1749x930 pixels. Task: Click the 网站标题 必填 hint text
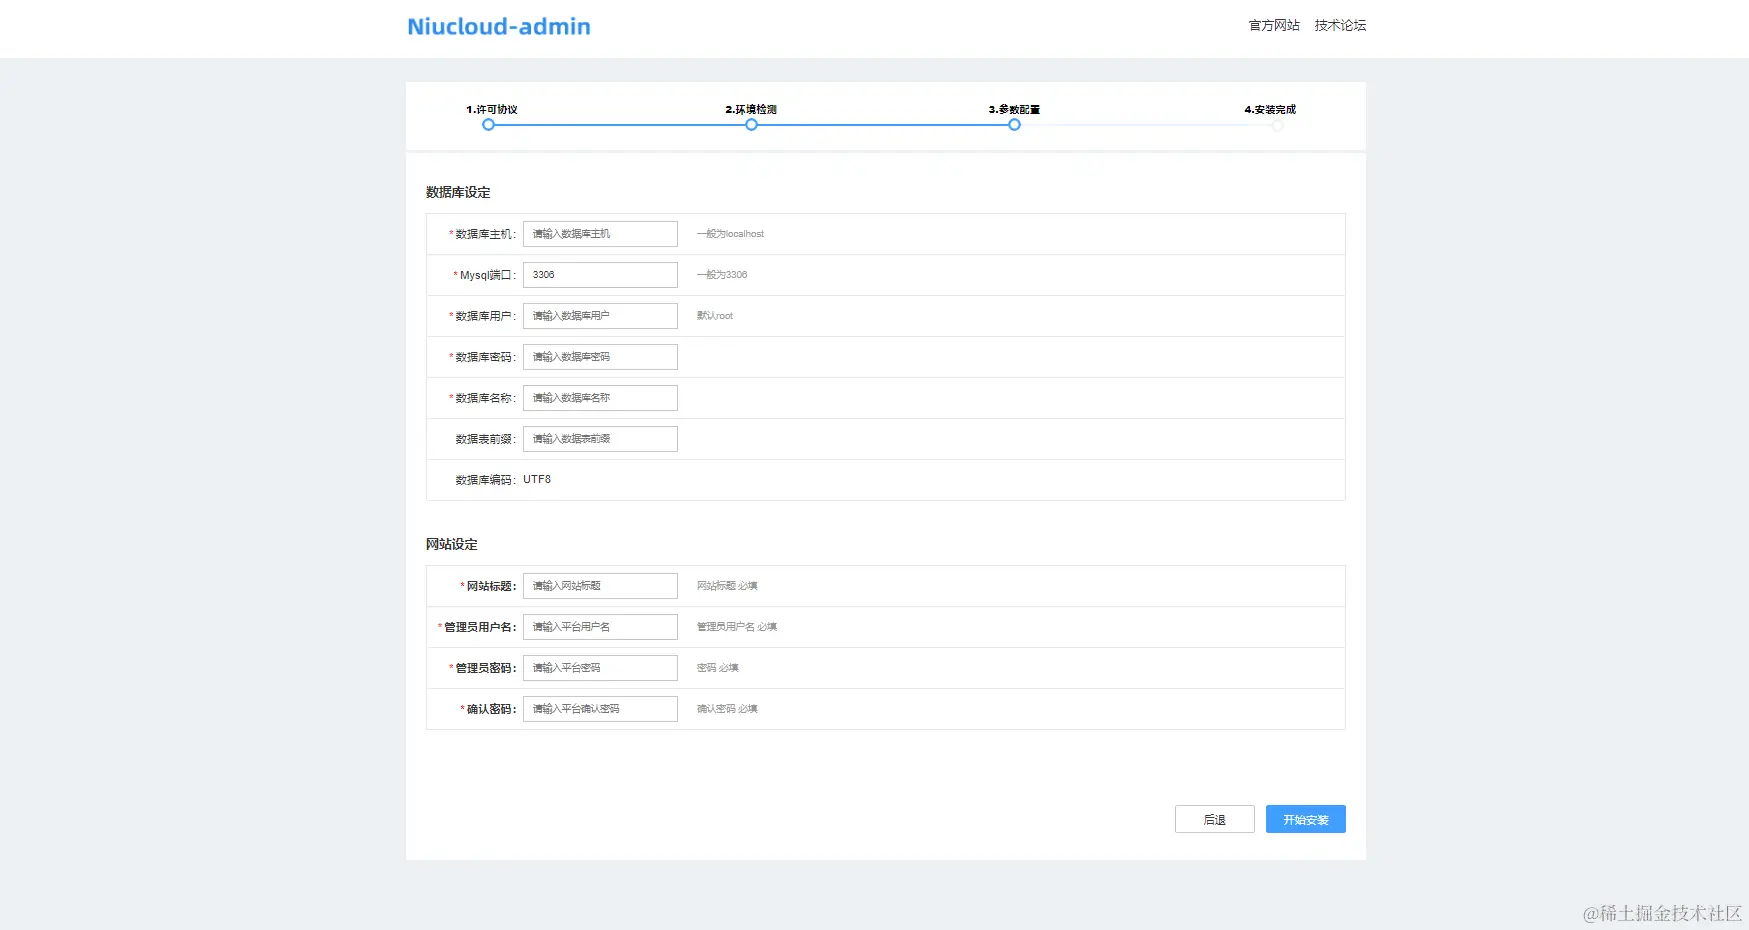point(727,586)
